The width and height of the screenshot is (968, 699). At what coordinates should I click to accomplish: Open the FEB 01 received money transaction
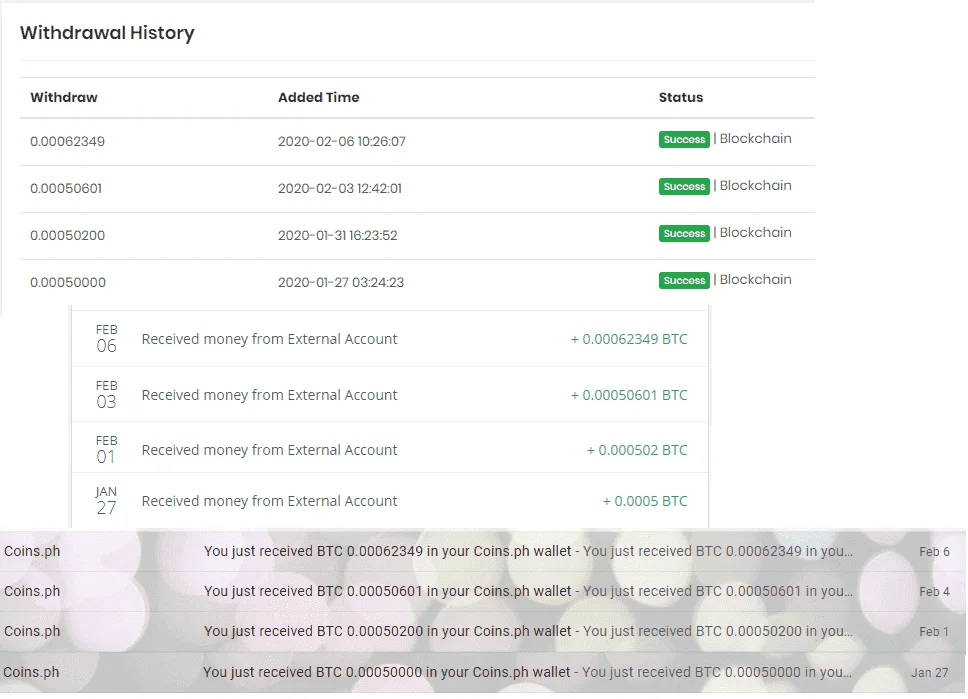[390, 448]
